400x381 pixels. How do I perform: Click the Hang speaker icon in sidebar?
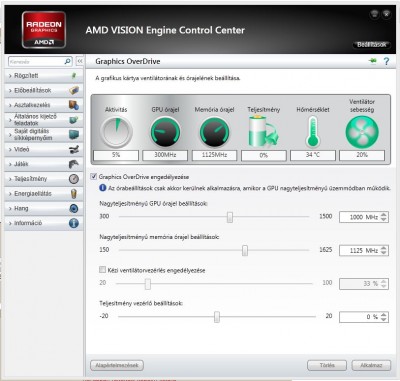point(74,208)
